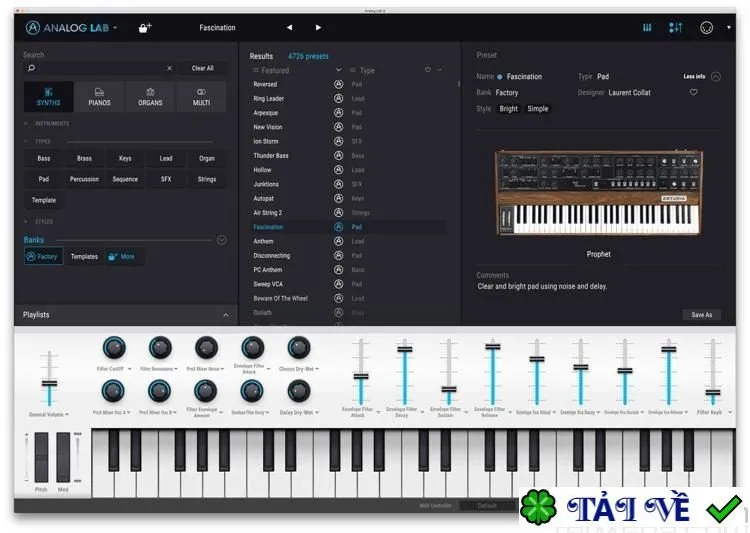Open the MIDI settings round icon

pos(706,28)
